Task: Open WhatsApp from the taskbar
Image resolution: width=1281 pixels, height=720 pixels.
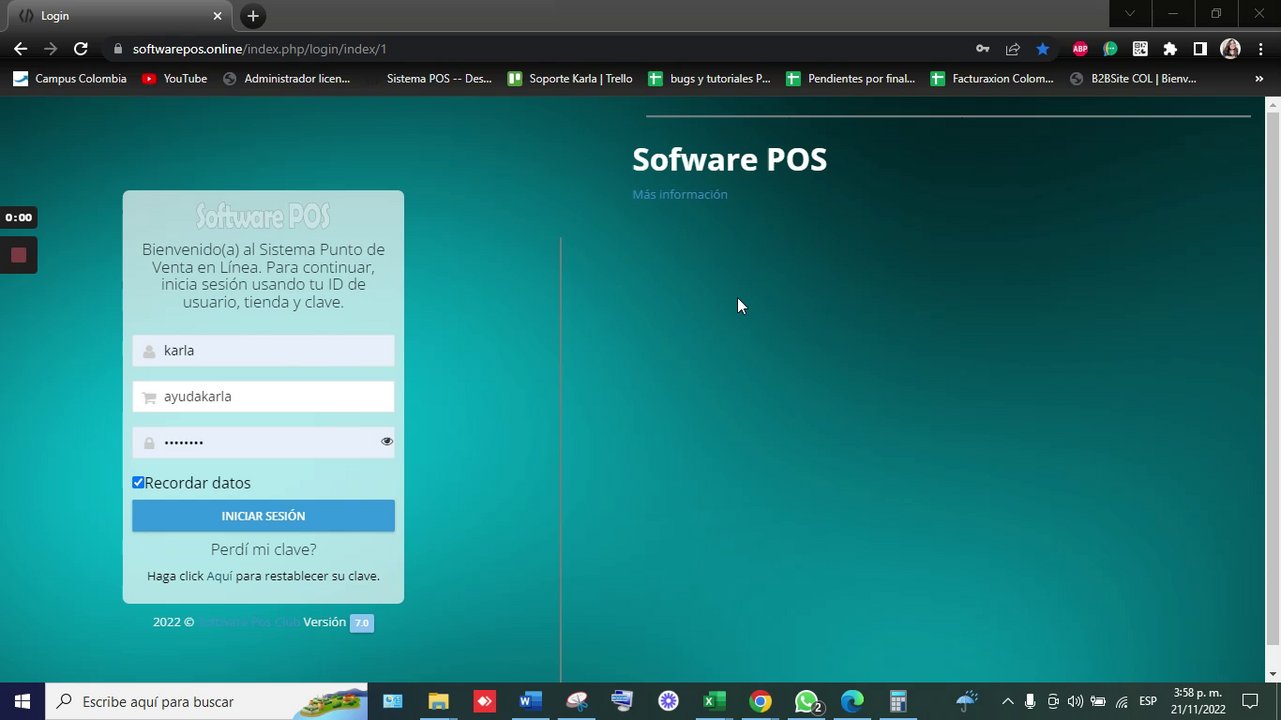Action: [807, 701]
